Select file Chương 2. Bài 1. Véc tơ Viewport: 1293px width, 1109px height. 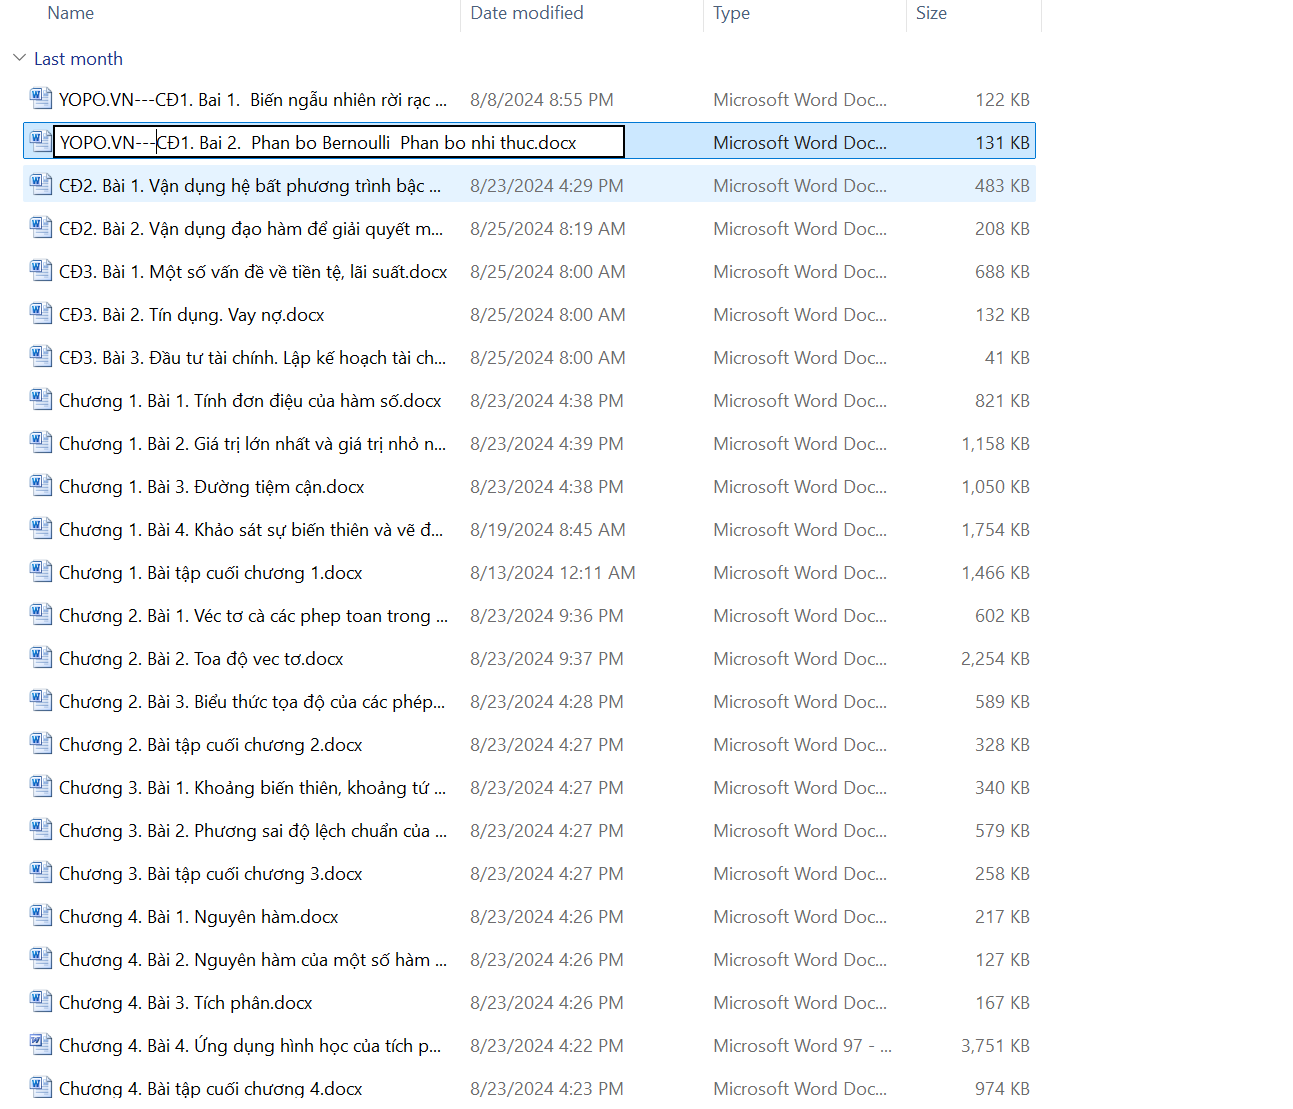tap(253, 616)
